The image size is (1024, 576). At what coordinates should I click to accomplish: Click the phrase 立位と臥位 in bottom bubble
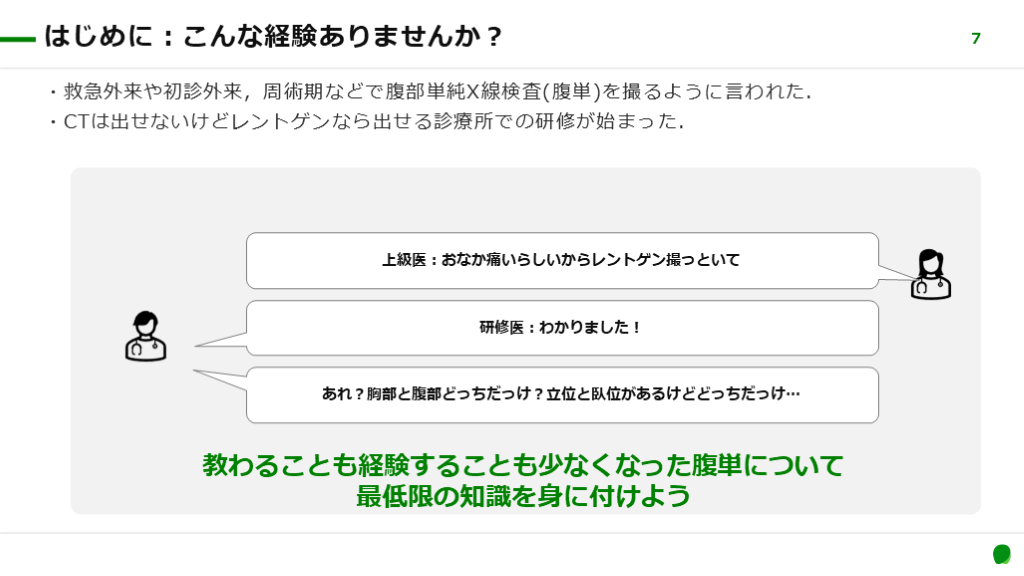(589, 394)
